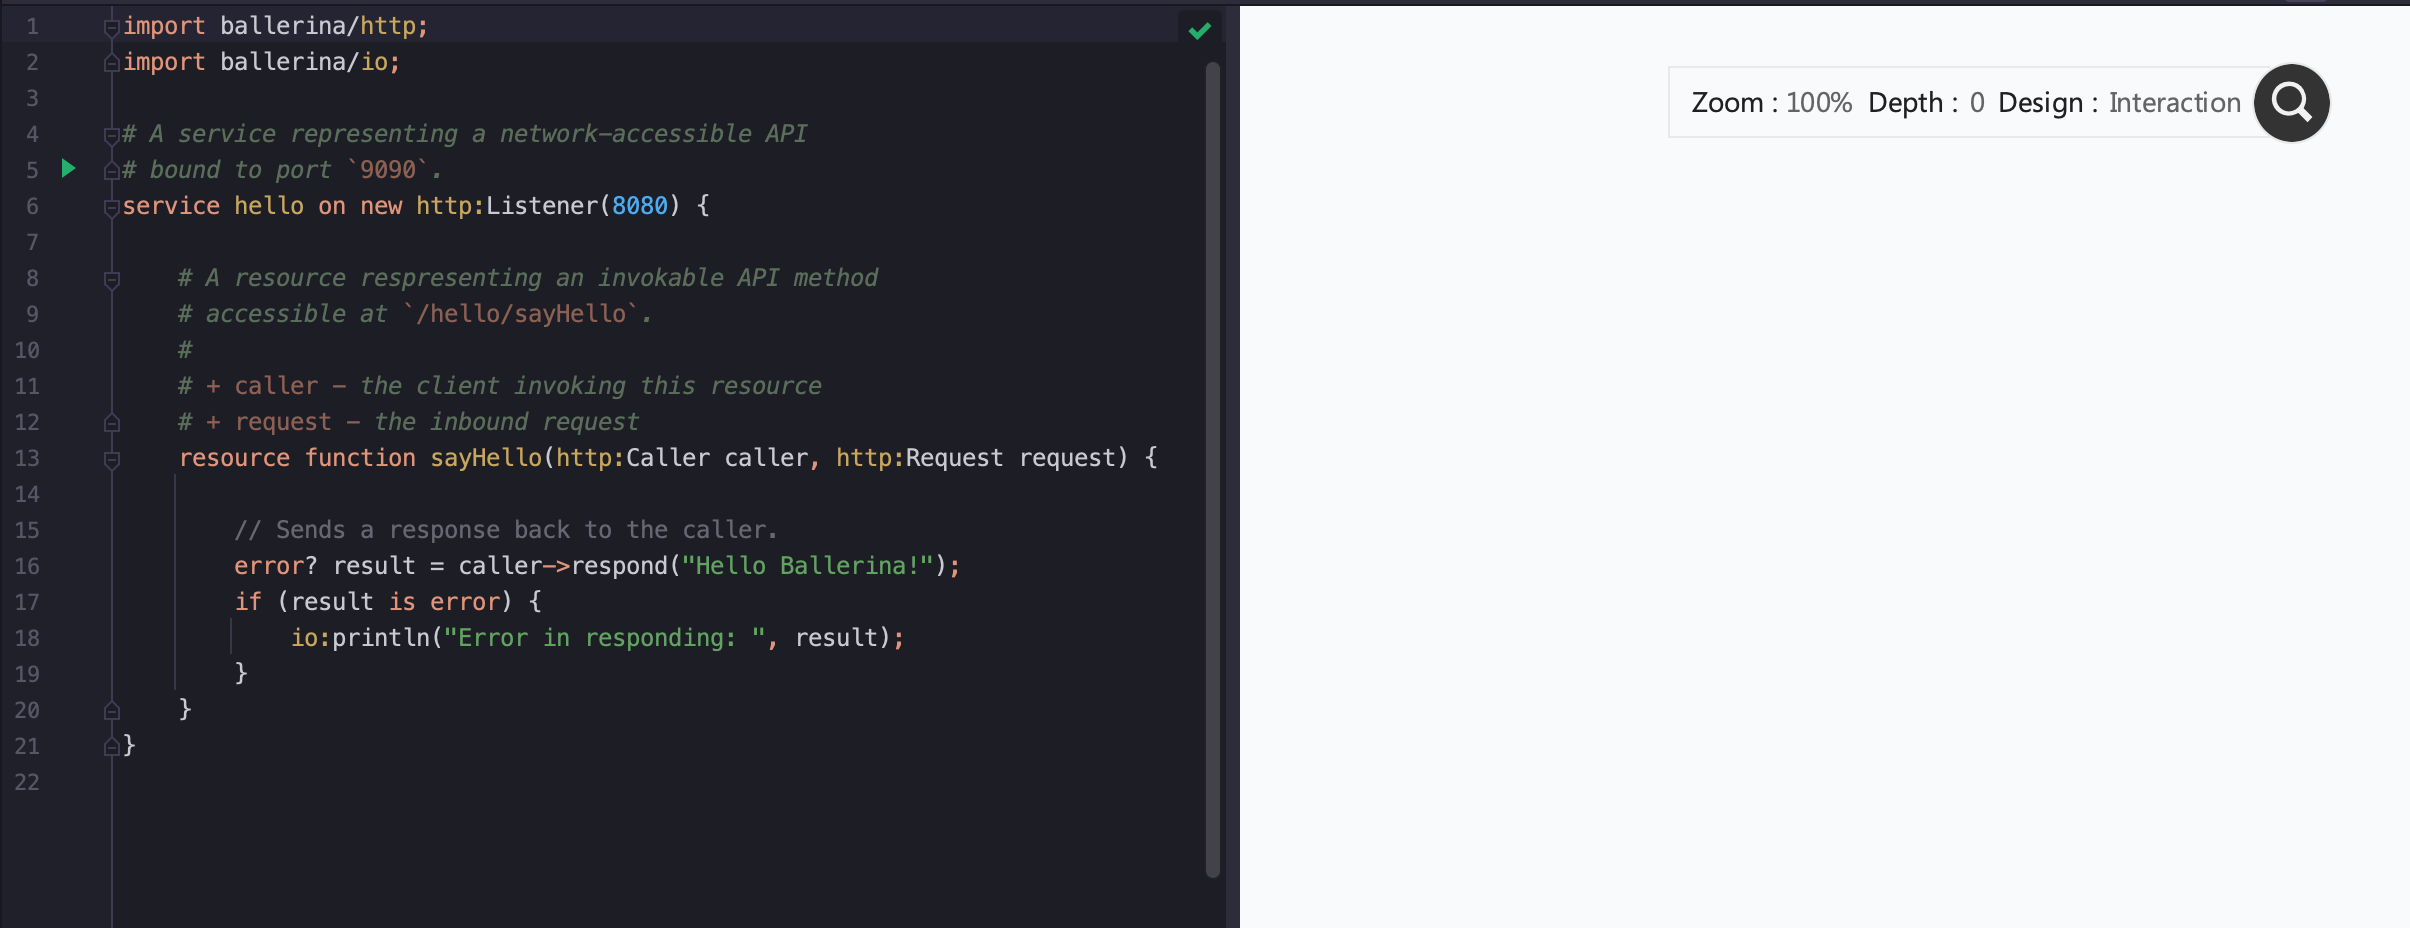Image resolution: width=2410 pixels, height=928 pixels.
Task: Click http:Caller parameter type on line 13
Action: pos(633,457)
